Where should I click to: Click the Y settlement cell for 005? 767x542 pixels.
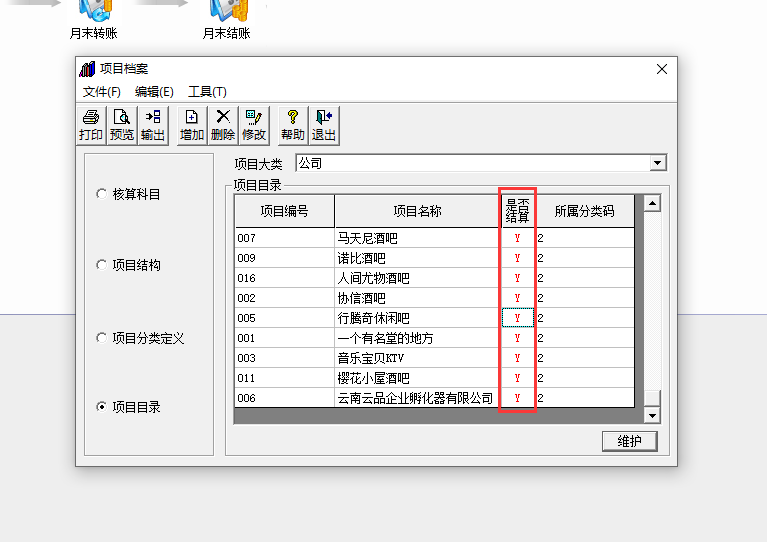click(518, 318)
